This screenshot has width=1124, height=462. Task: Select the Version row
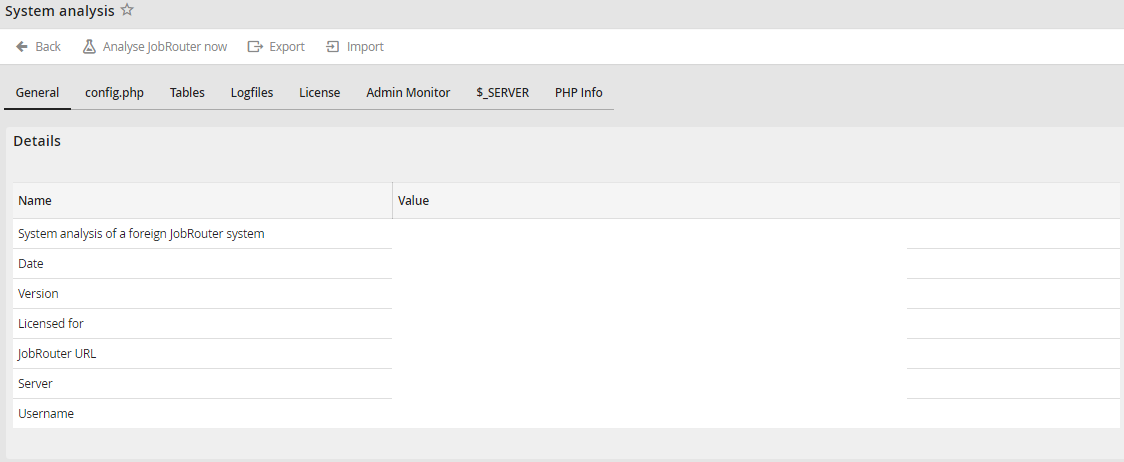[566, 294]
